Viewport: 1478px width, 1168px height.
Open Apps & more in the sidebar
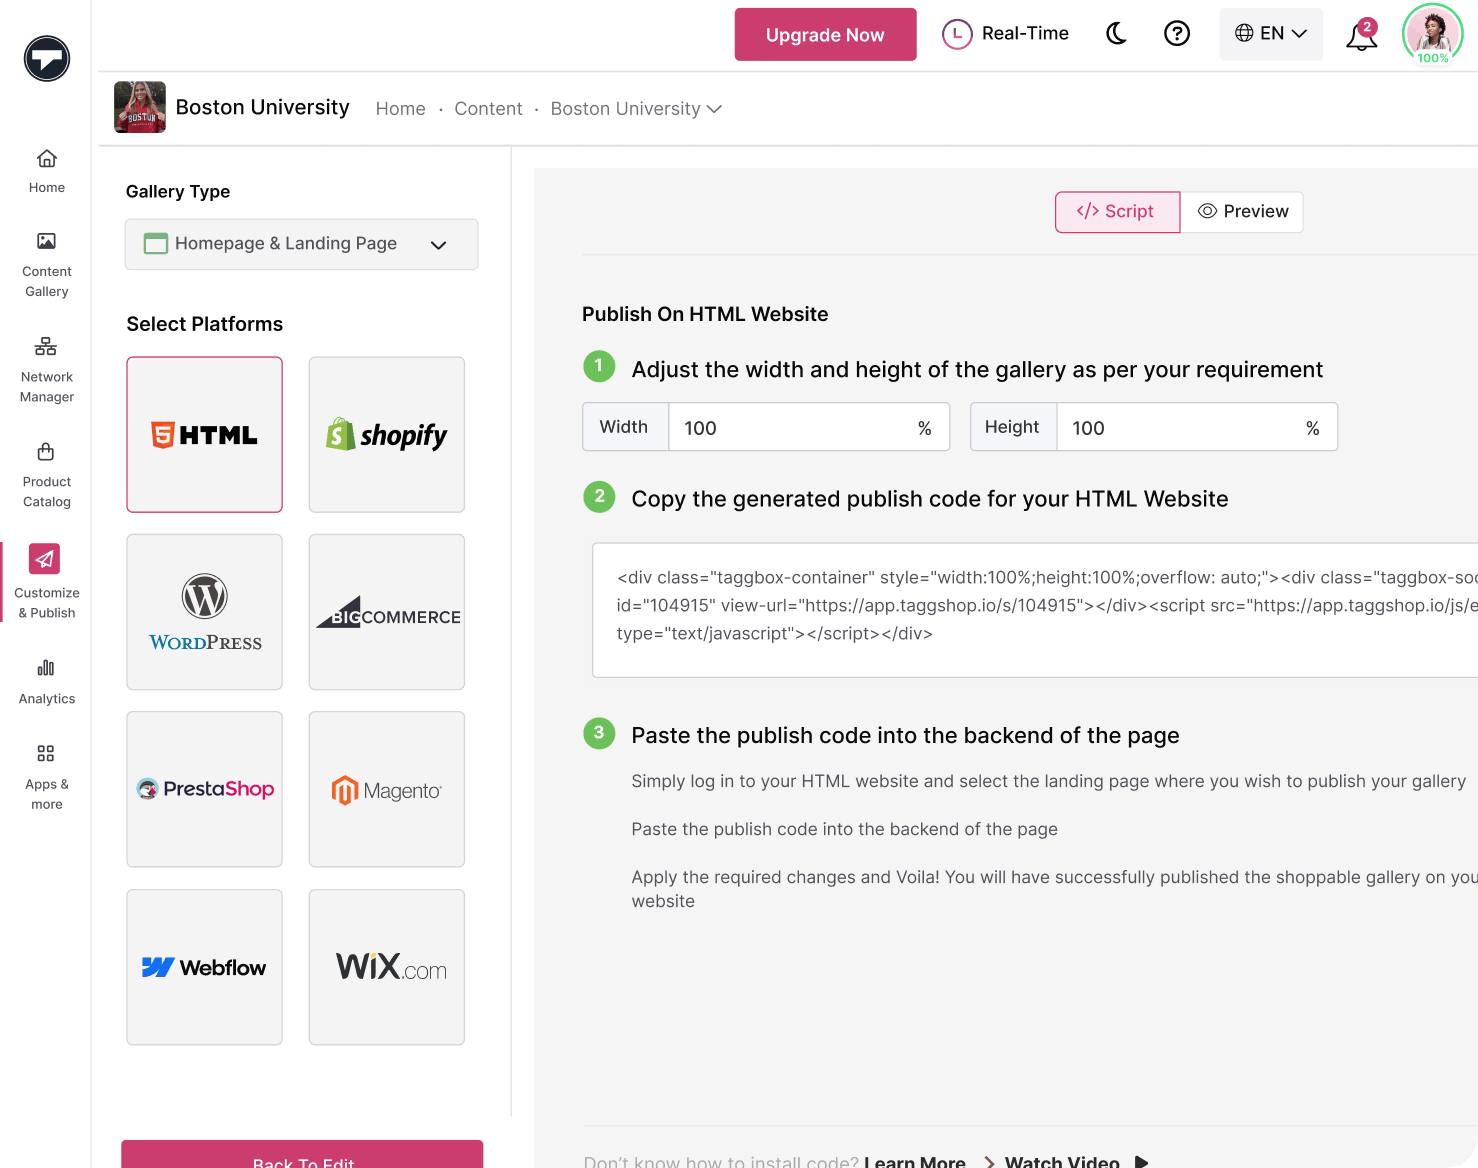coord(47,777)
